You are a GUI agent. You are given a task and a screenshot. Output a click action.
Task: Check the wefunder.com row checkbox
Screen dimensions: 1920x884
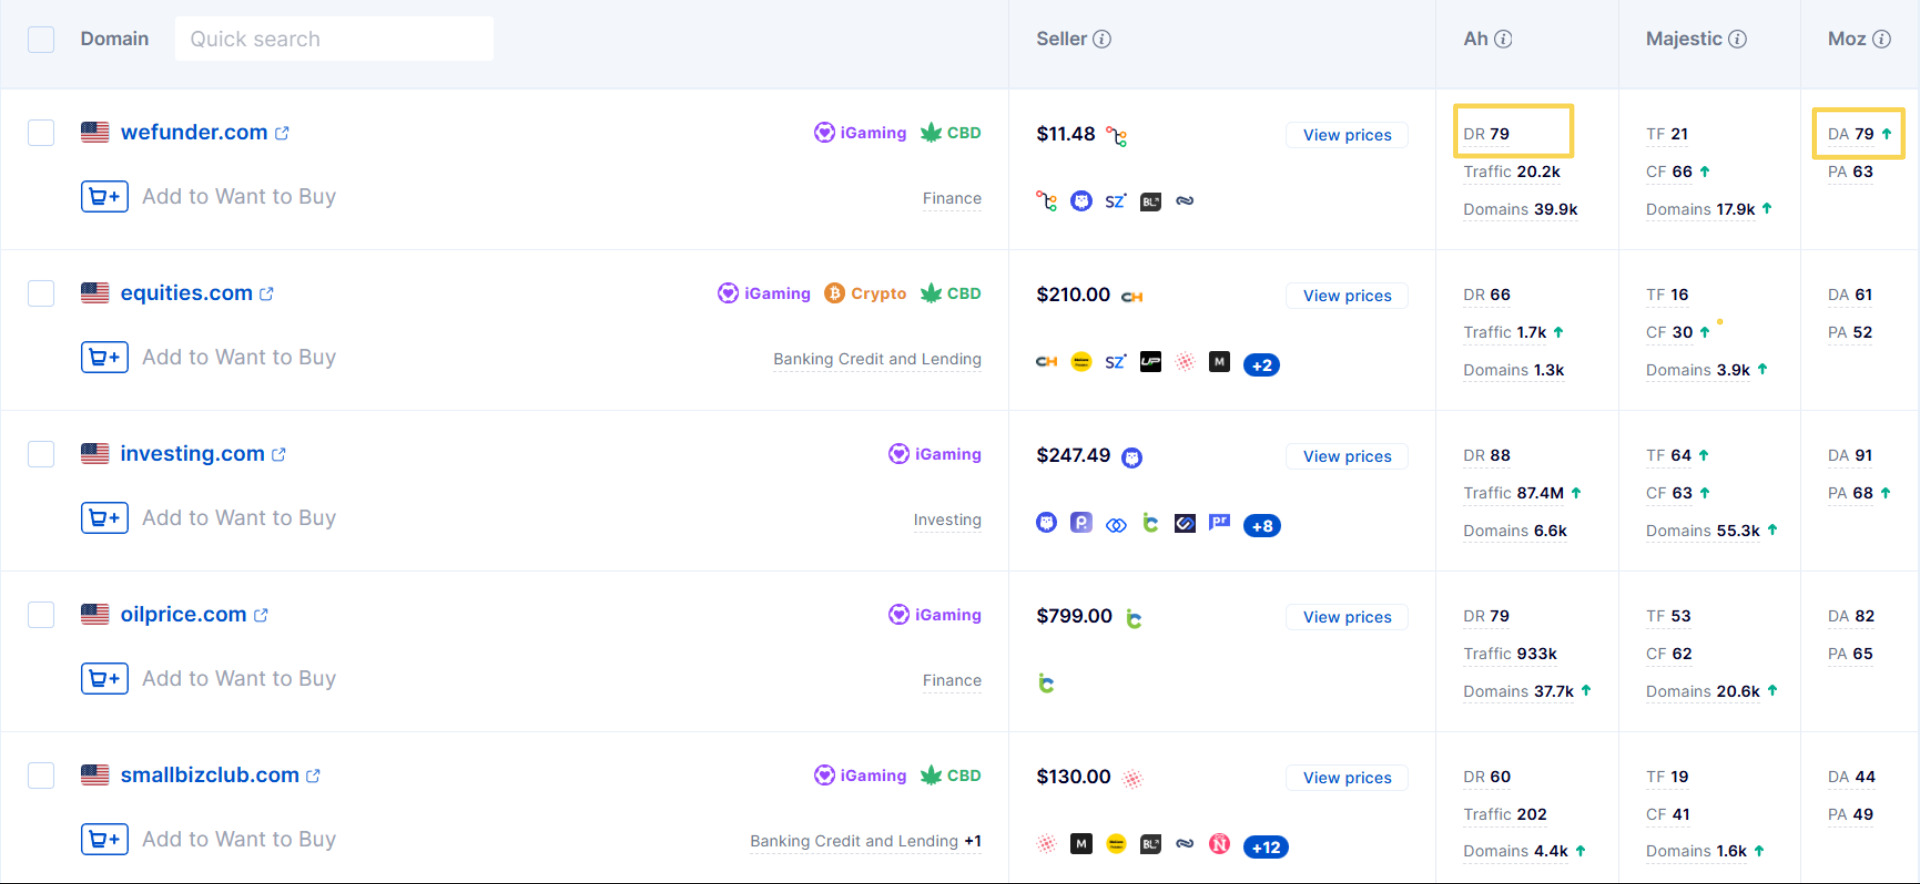tap(41, 132)
